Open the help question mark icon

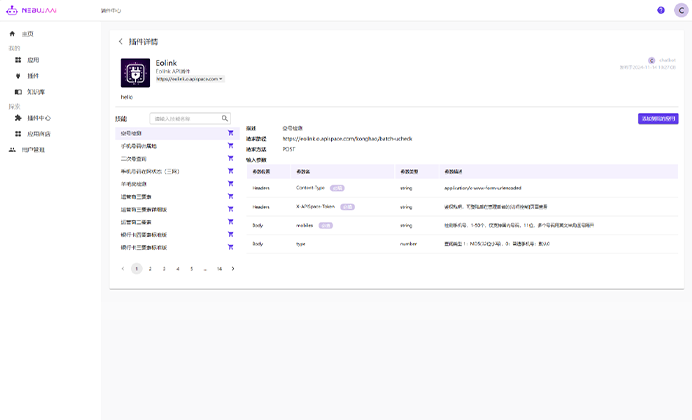coord(661,10)
